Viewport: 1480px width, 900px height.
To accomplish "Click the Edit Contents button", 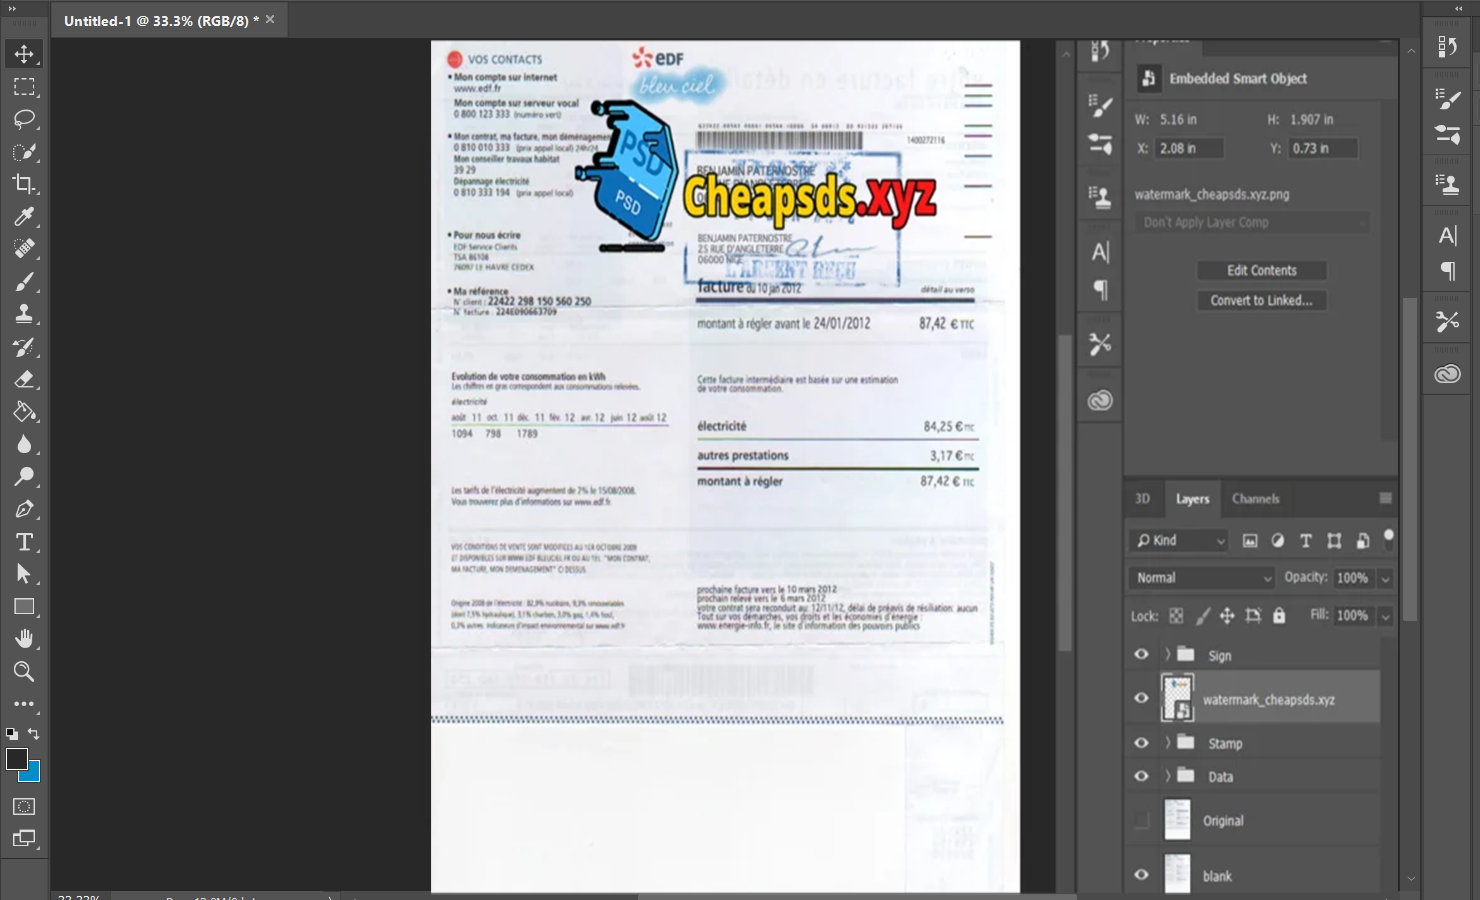I will pos(1261,271).
